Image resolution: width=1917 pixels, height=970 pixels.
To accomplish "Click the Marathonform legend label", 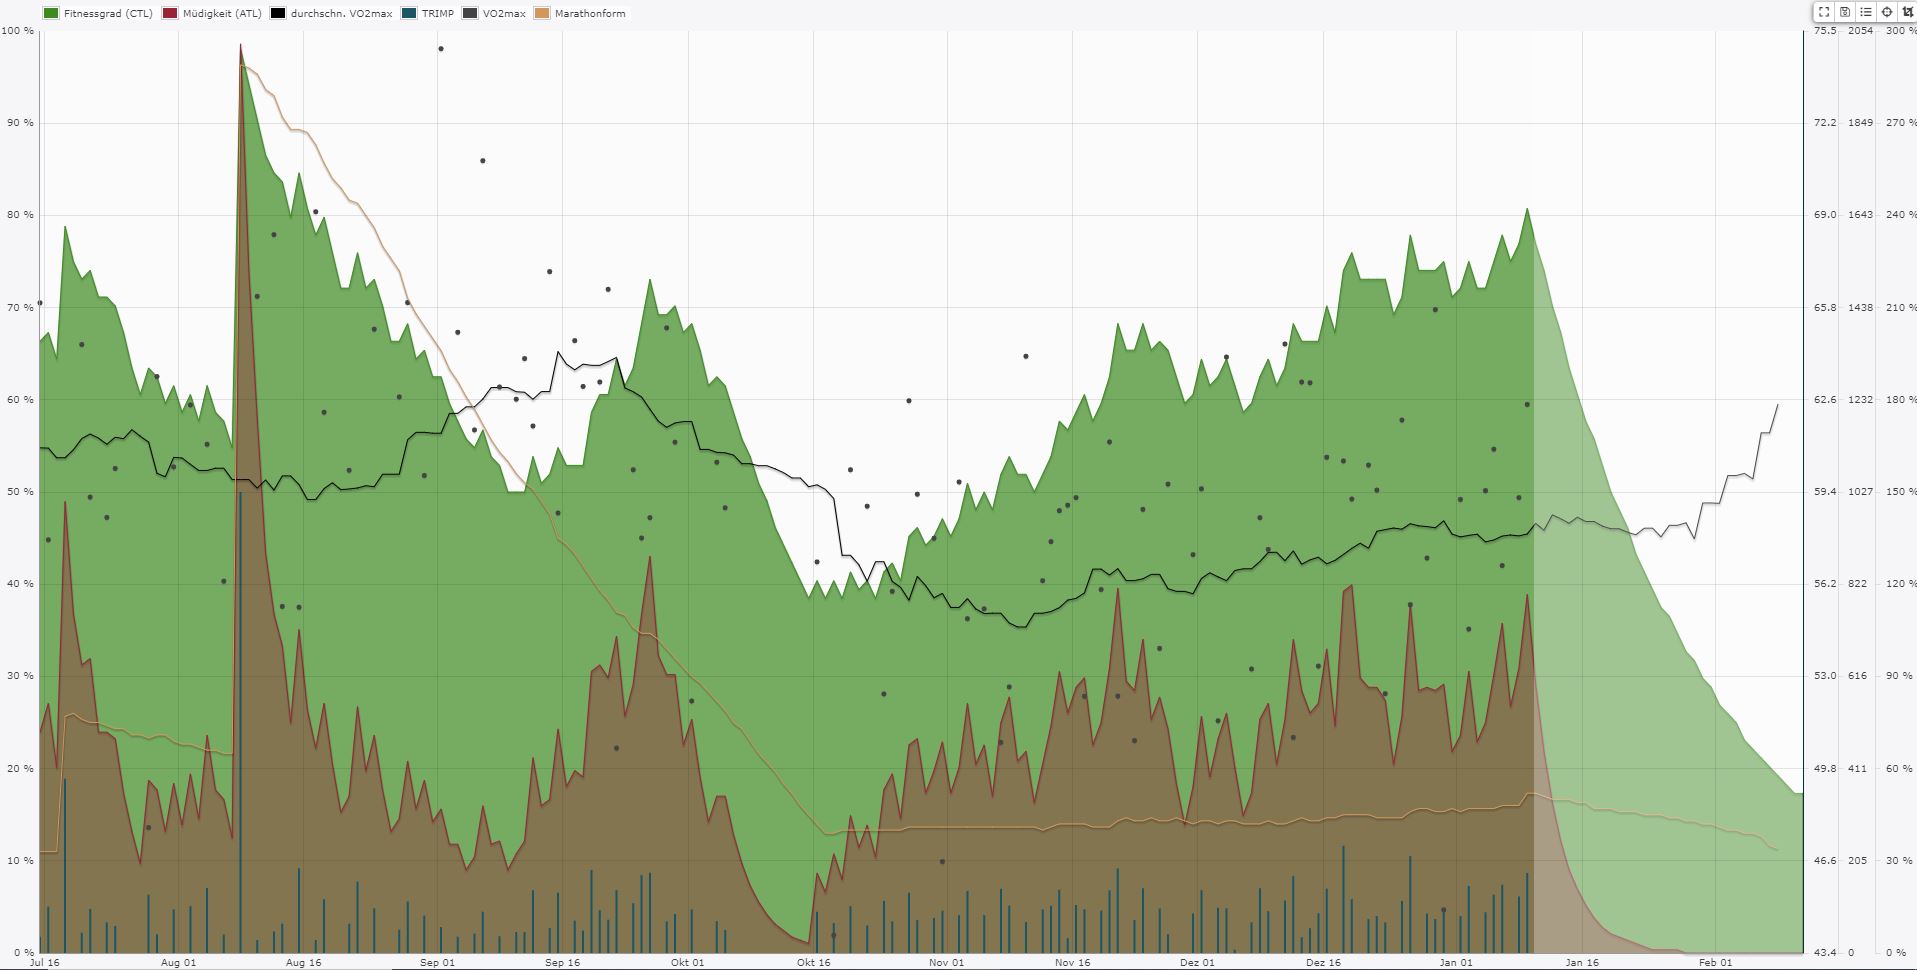I will [x=589, y=14].
